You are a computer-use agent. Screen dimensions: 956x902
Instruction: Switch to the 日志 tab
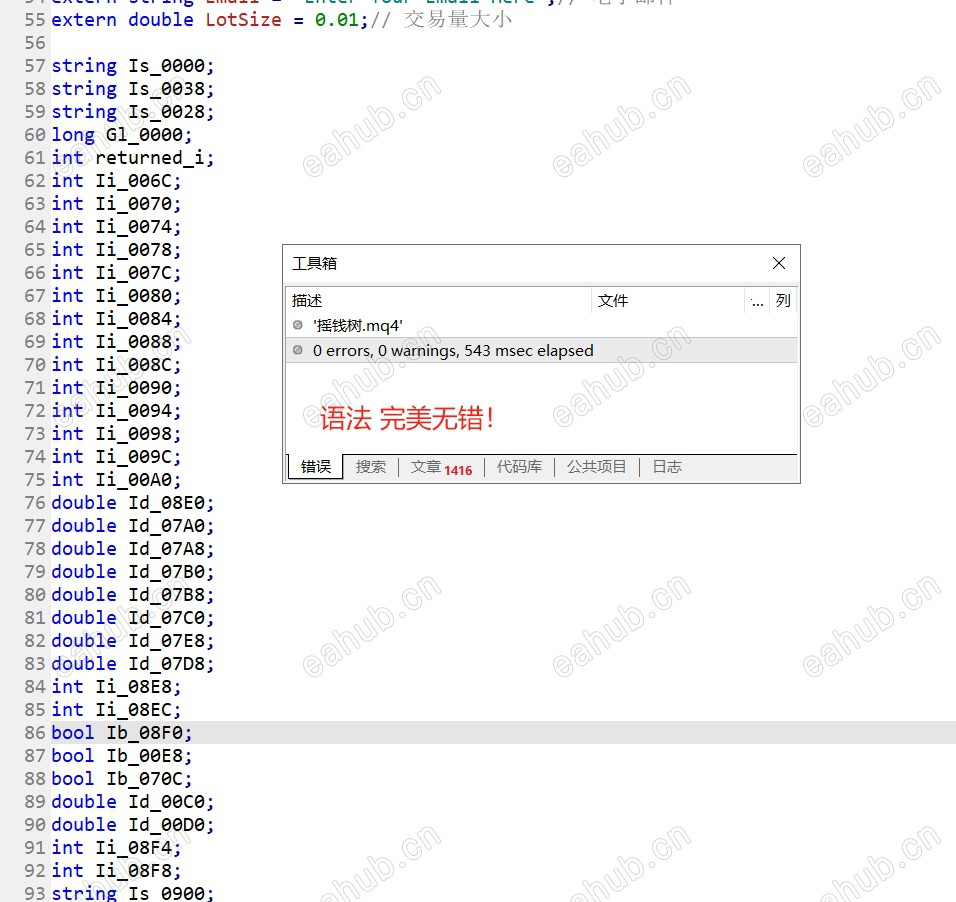point(667,467)
